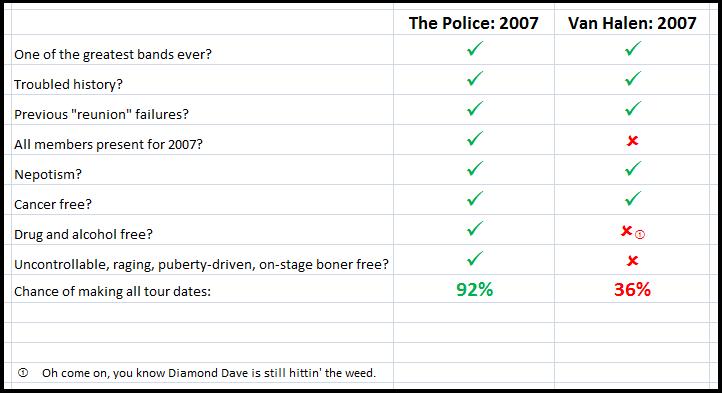Click 'Chance of making all tour dates:' cell
722x393 pixels.
[202, 289]
